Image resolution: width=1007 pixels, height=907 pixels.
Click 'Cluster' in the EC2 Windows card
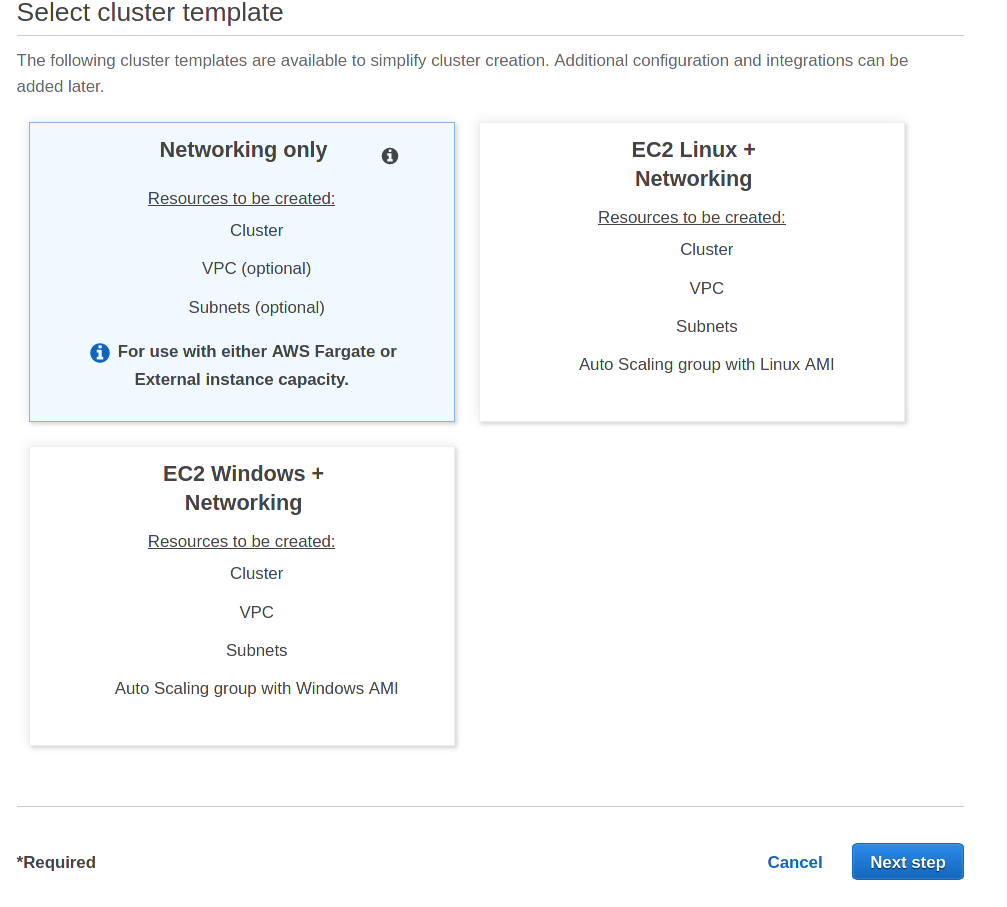pyautogui.click(x=256, y=574)
